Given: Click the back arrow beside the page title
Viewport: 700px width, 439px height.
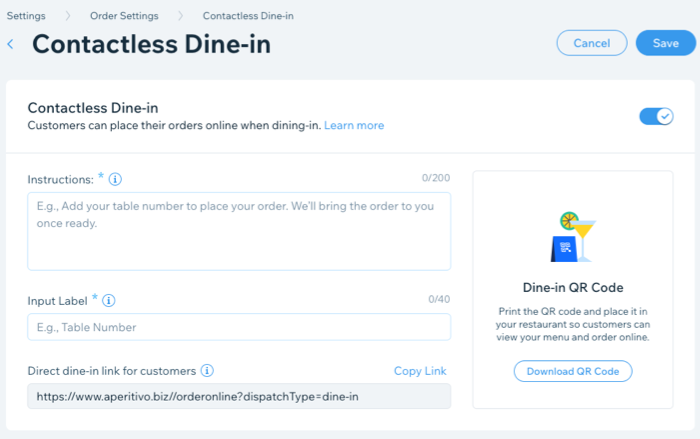Looking at the screenshot, I should coord(11,44).
